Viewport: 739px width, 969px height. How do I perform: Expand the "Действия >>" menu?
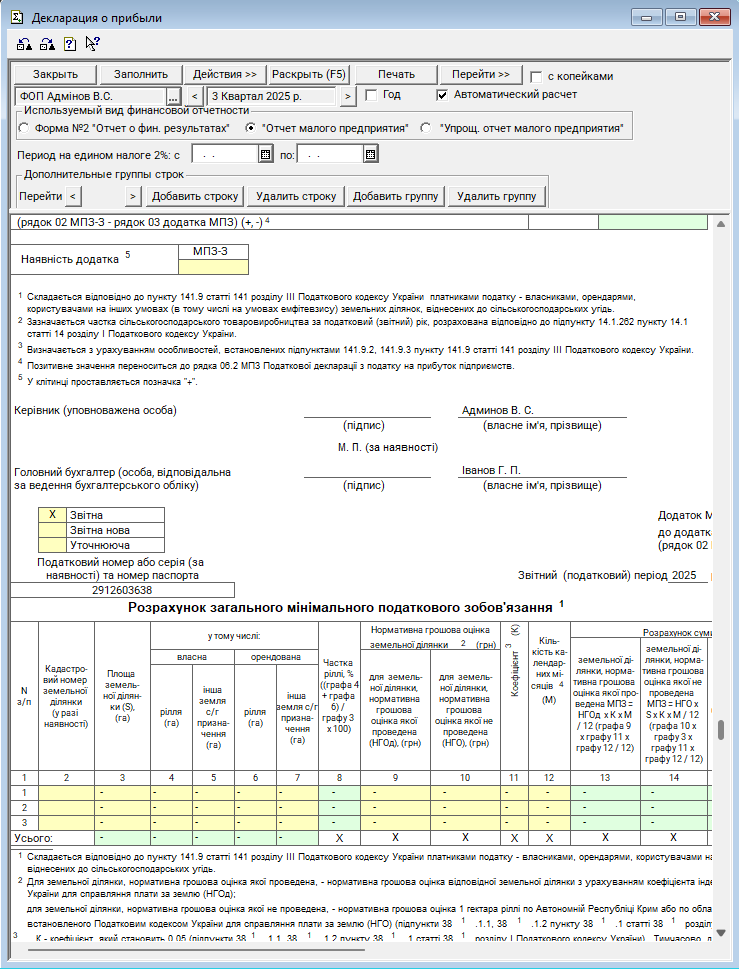(x=225, y=75)
